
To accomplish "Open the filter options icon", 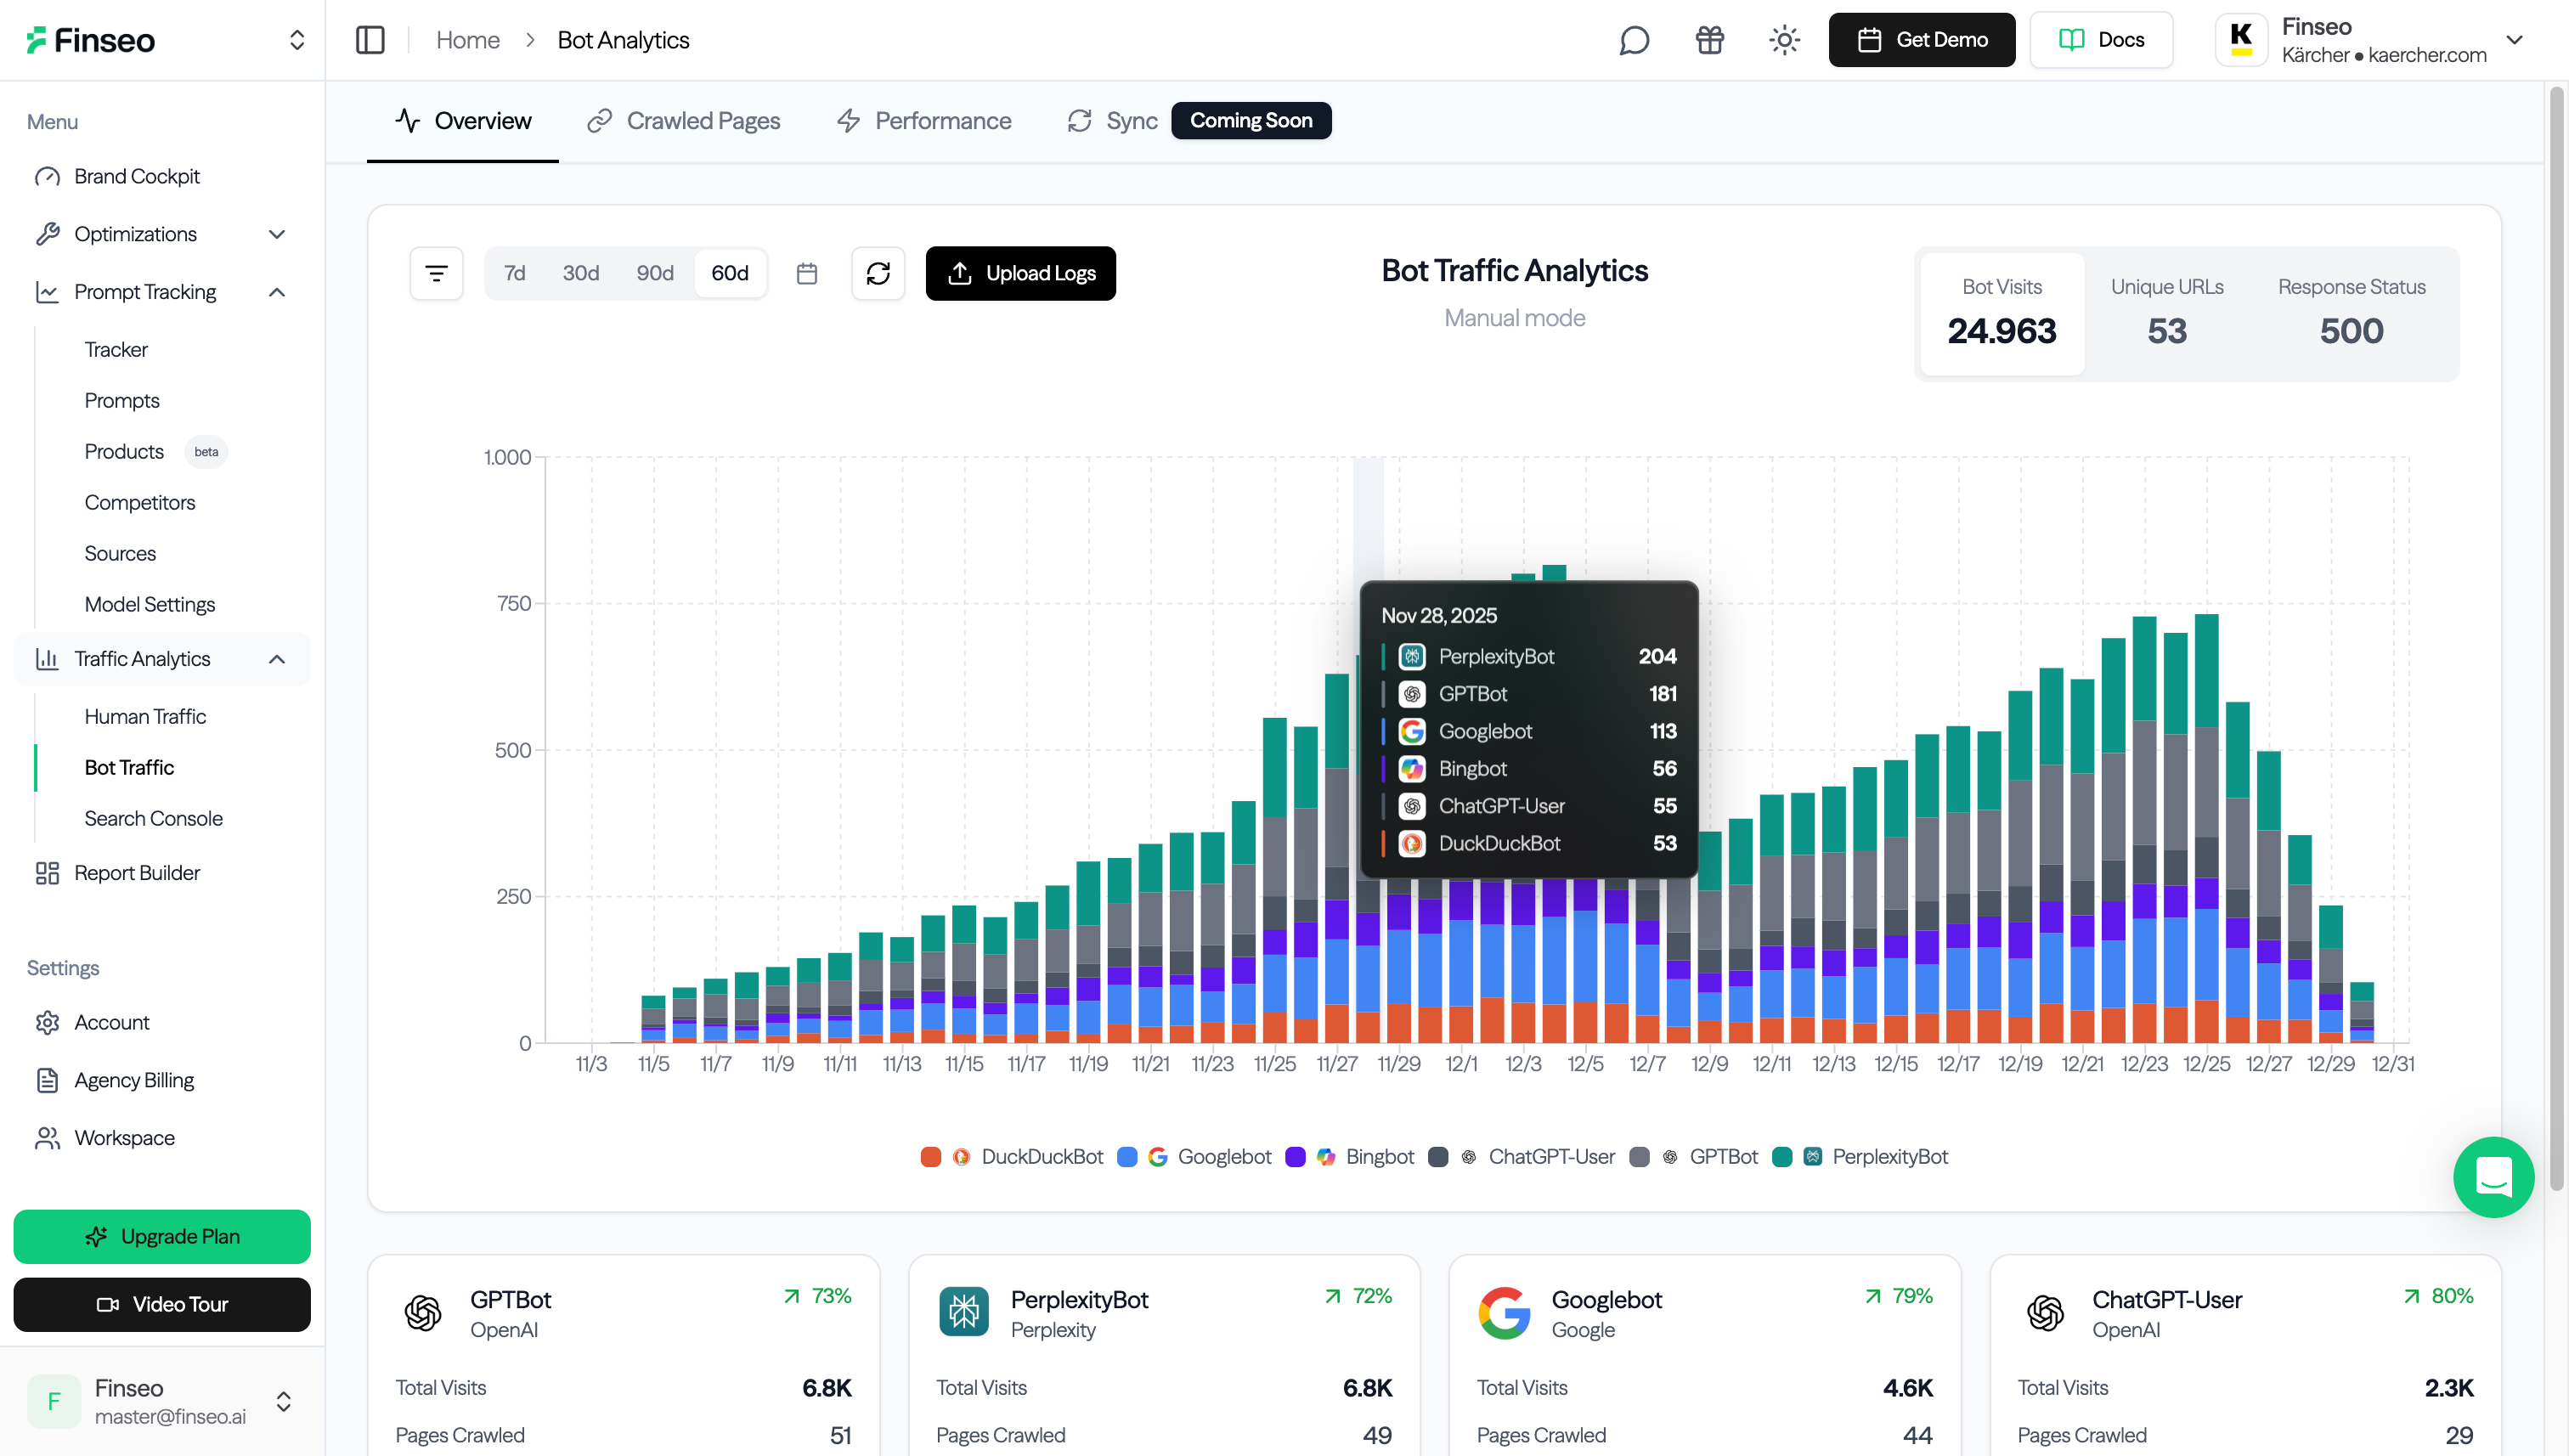I will (x=436, y=273).
